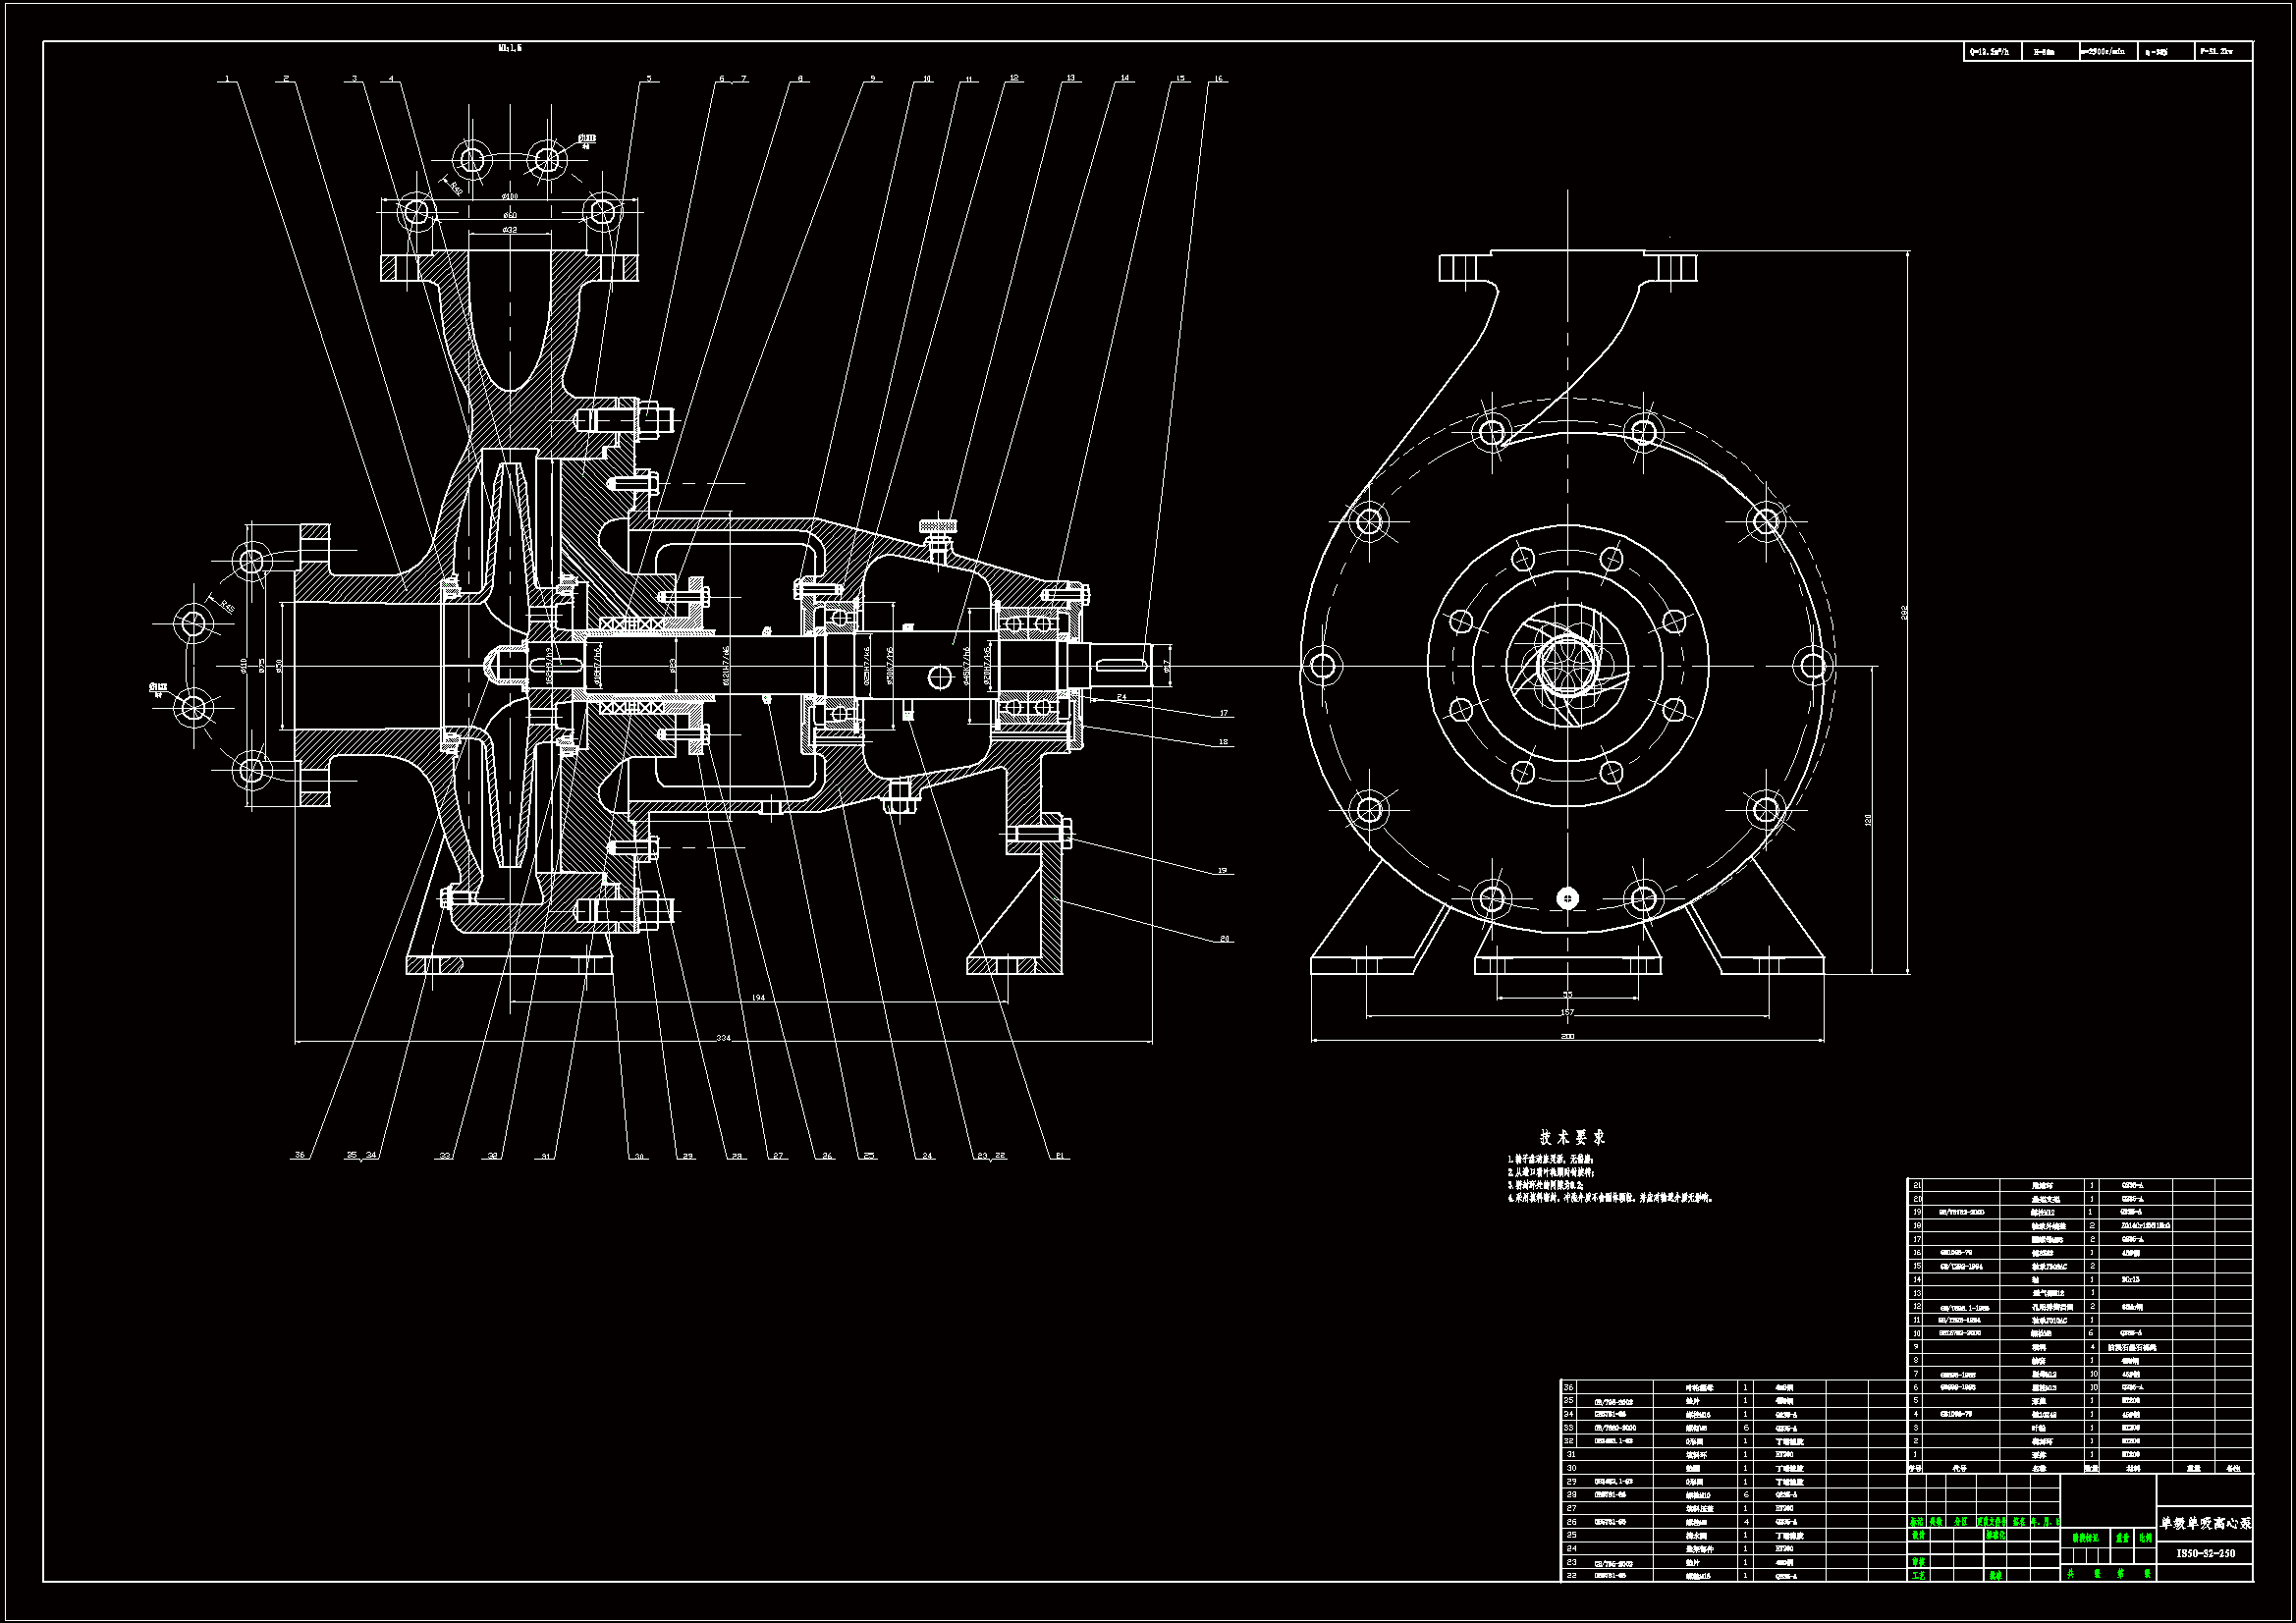The width and height of the screenshot is (2296, 1623).
Task: Select part balloon number 16 at top
Action: [1218, 78]
